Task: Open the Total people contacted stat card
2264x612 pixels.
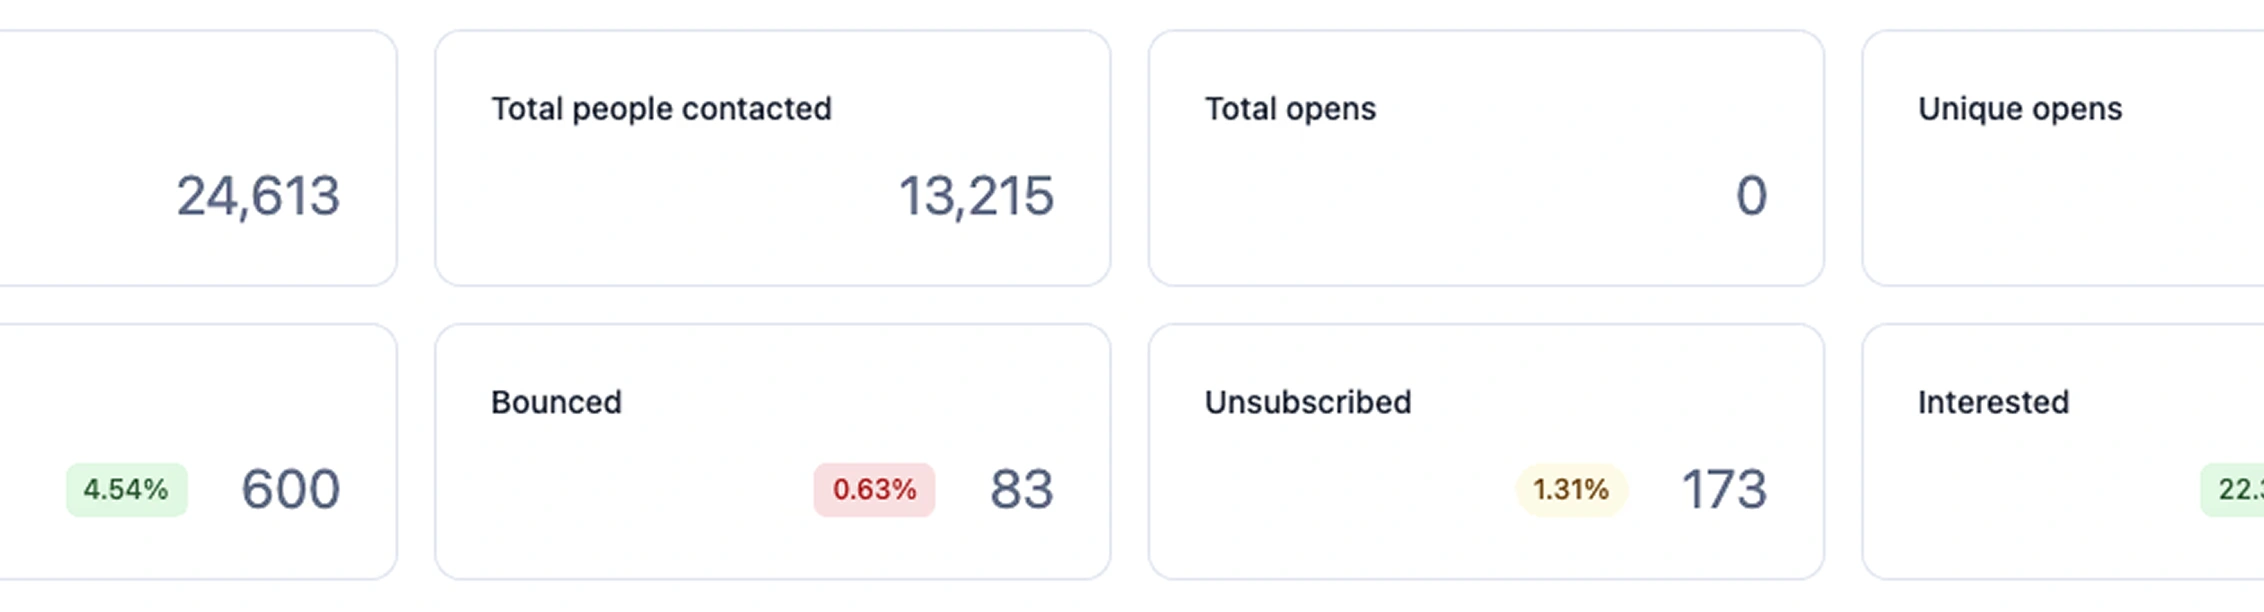Action: pos(772,158)
